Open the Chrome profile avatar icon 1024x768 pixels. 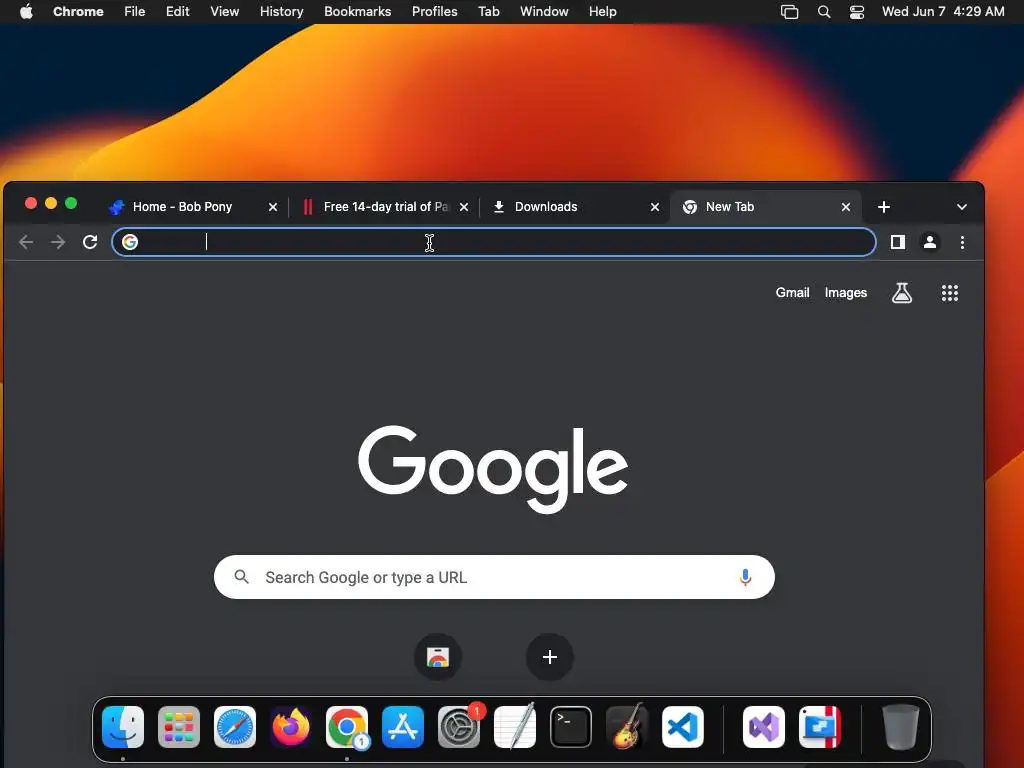click(x=930, y=242)
